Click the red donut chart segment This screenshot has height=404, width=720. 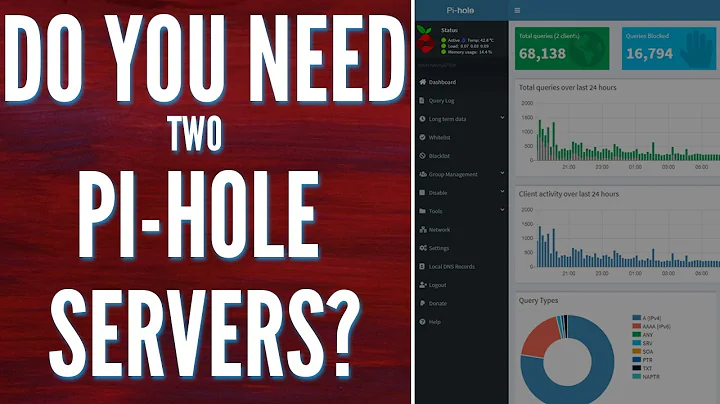[541, 336]
